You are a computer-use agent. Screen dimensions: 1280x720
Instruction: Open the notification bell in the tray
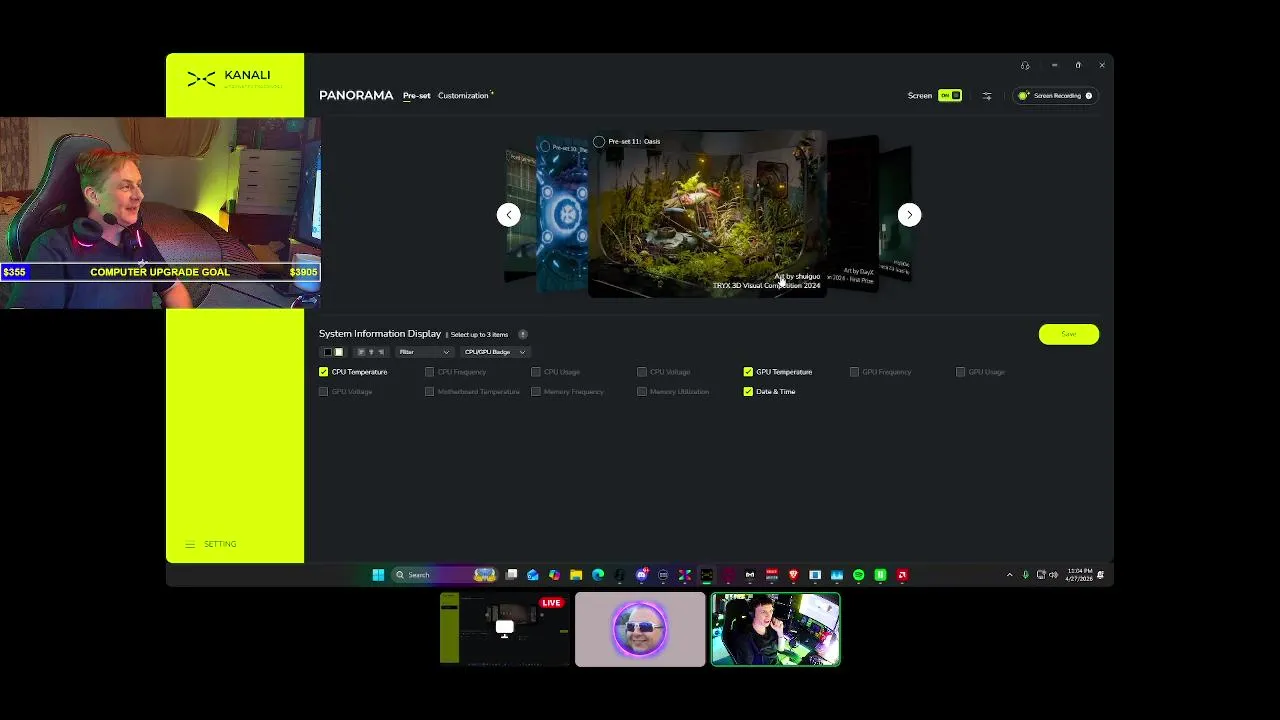click(1100, 575)
